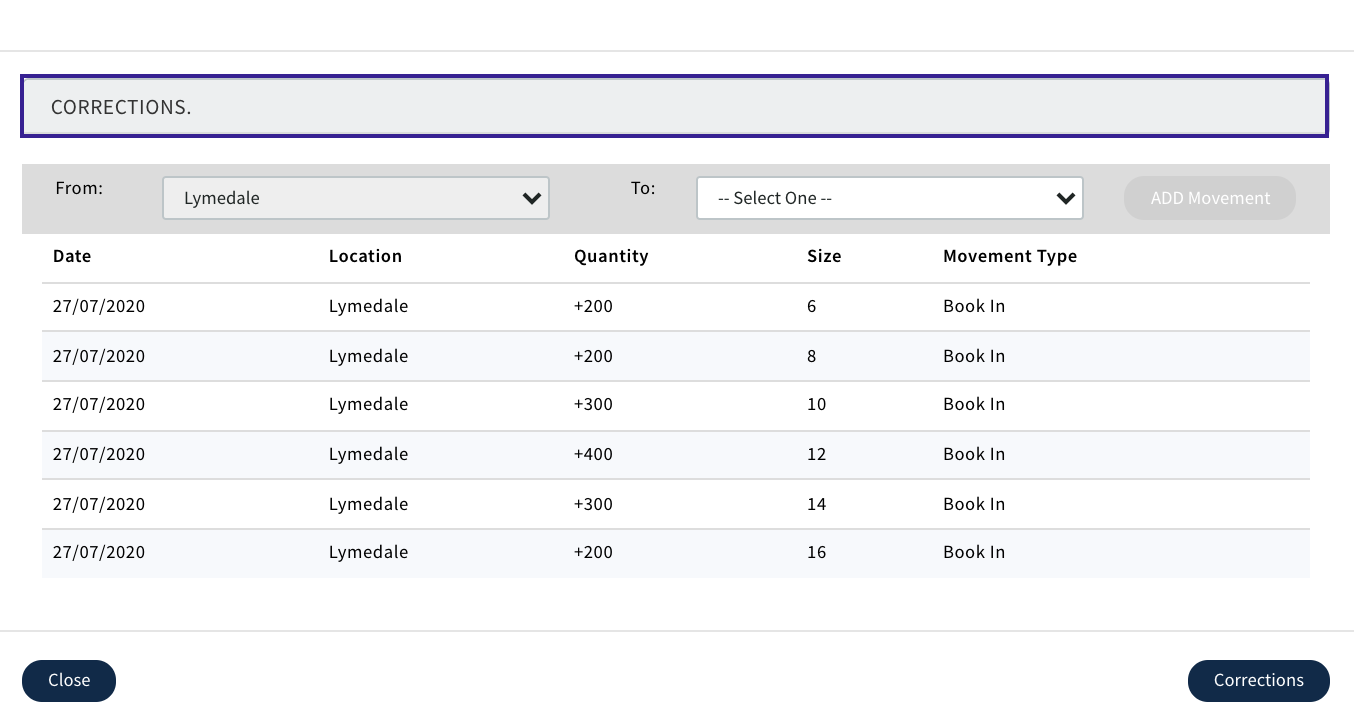Click the +300 quantity in size 10 row
The width and height of the screenshot is (1354, 726).
pyautogui.click(x=593, y=405)
